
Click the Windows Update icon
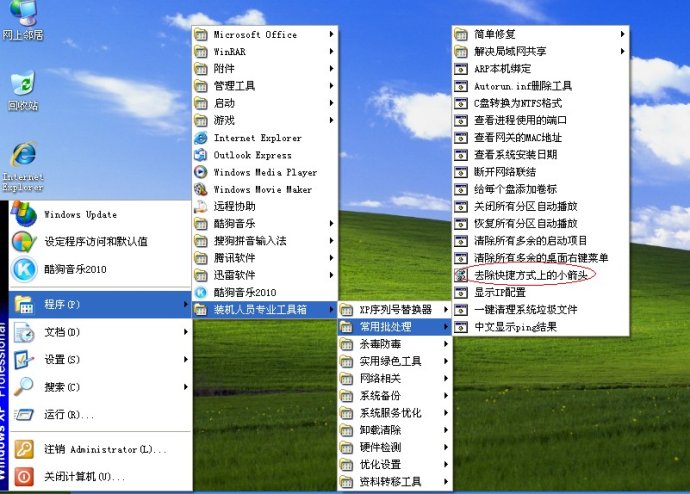click(x=24, y=214)
